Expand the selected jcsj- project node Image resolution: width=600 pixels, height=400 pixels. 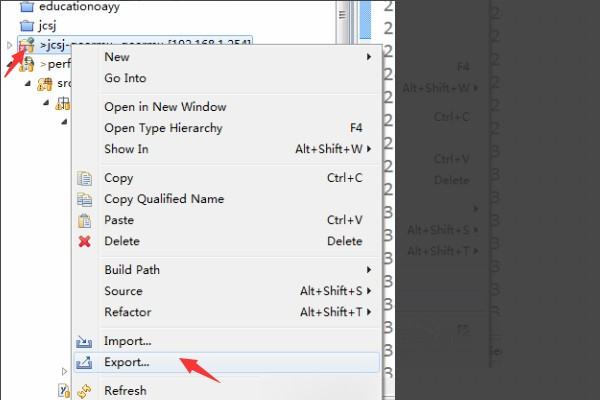pyautogui.click(x=10, y=45)
